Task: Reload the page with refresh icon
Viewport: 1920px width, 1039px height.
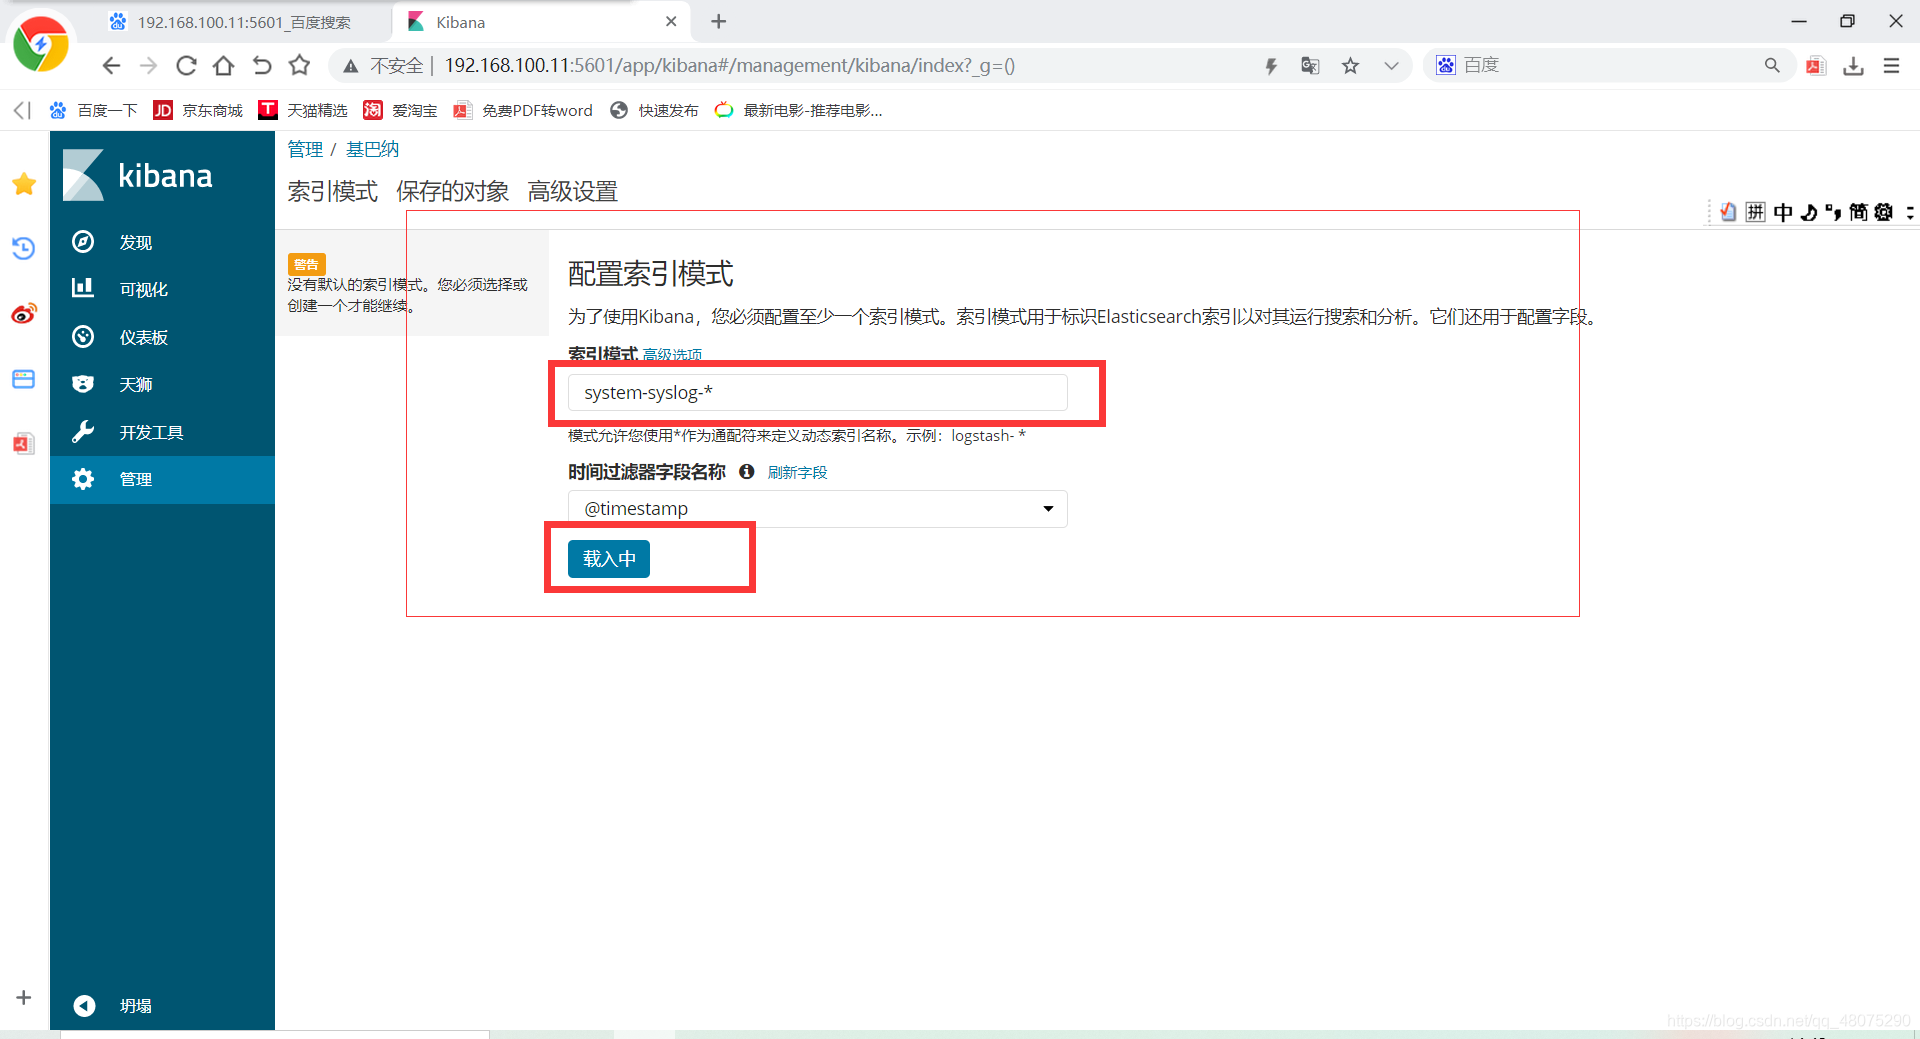Action: coord(186,66)
